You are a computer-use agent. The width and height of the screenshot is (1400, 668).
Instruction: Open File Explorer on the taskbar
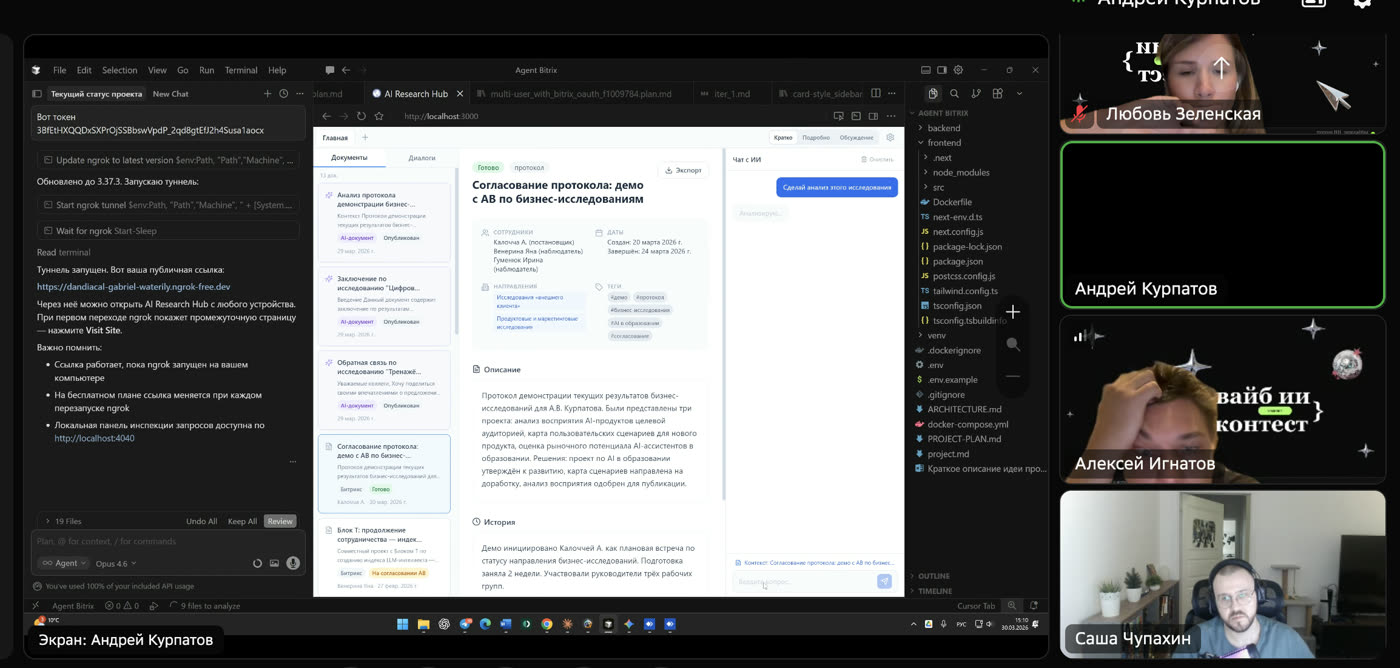coord(423,624)
